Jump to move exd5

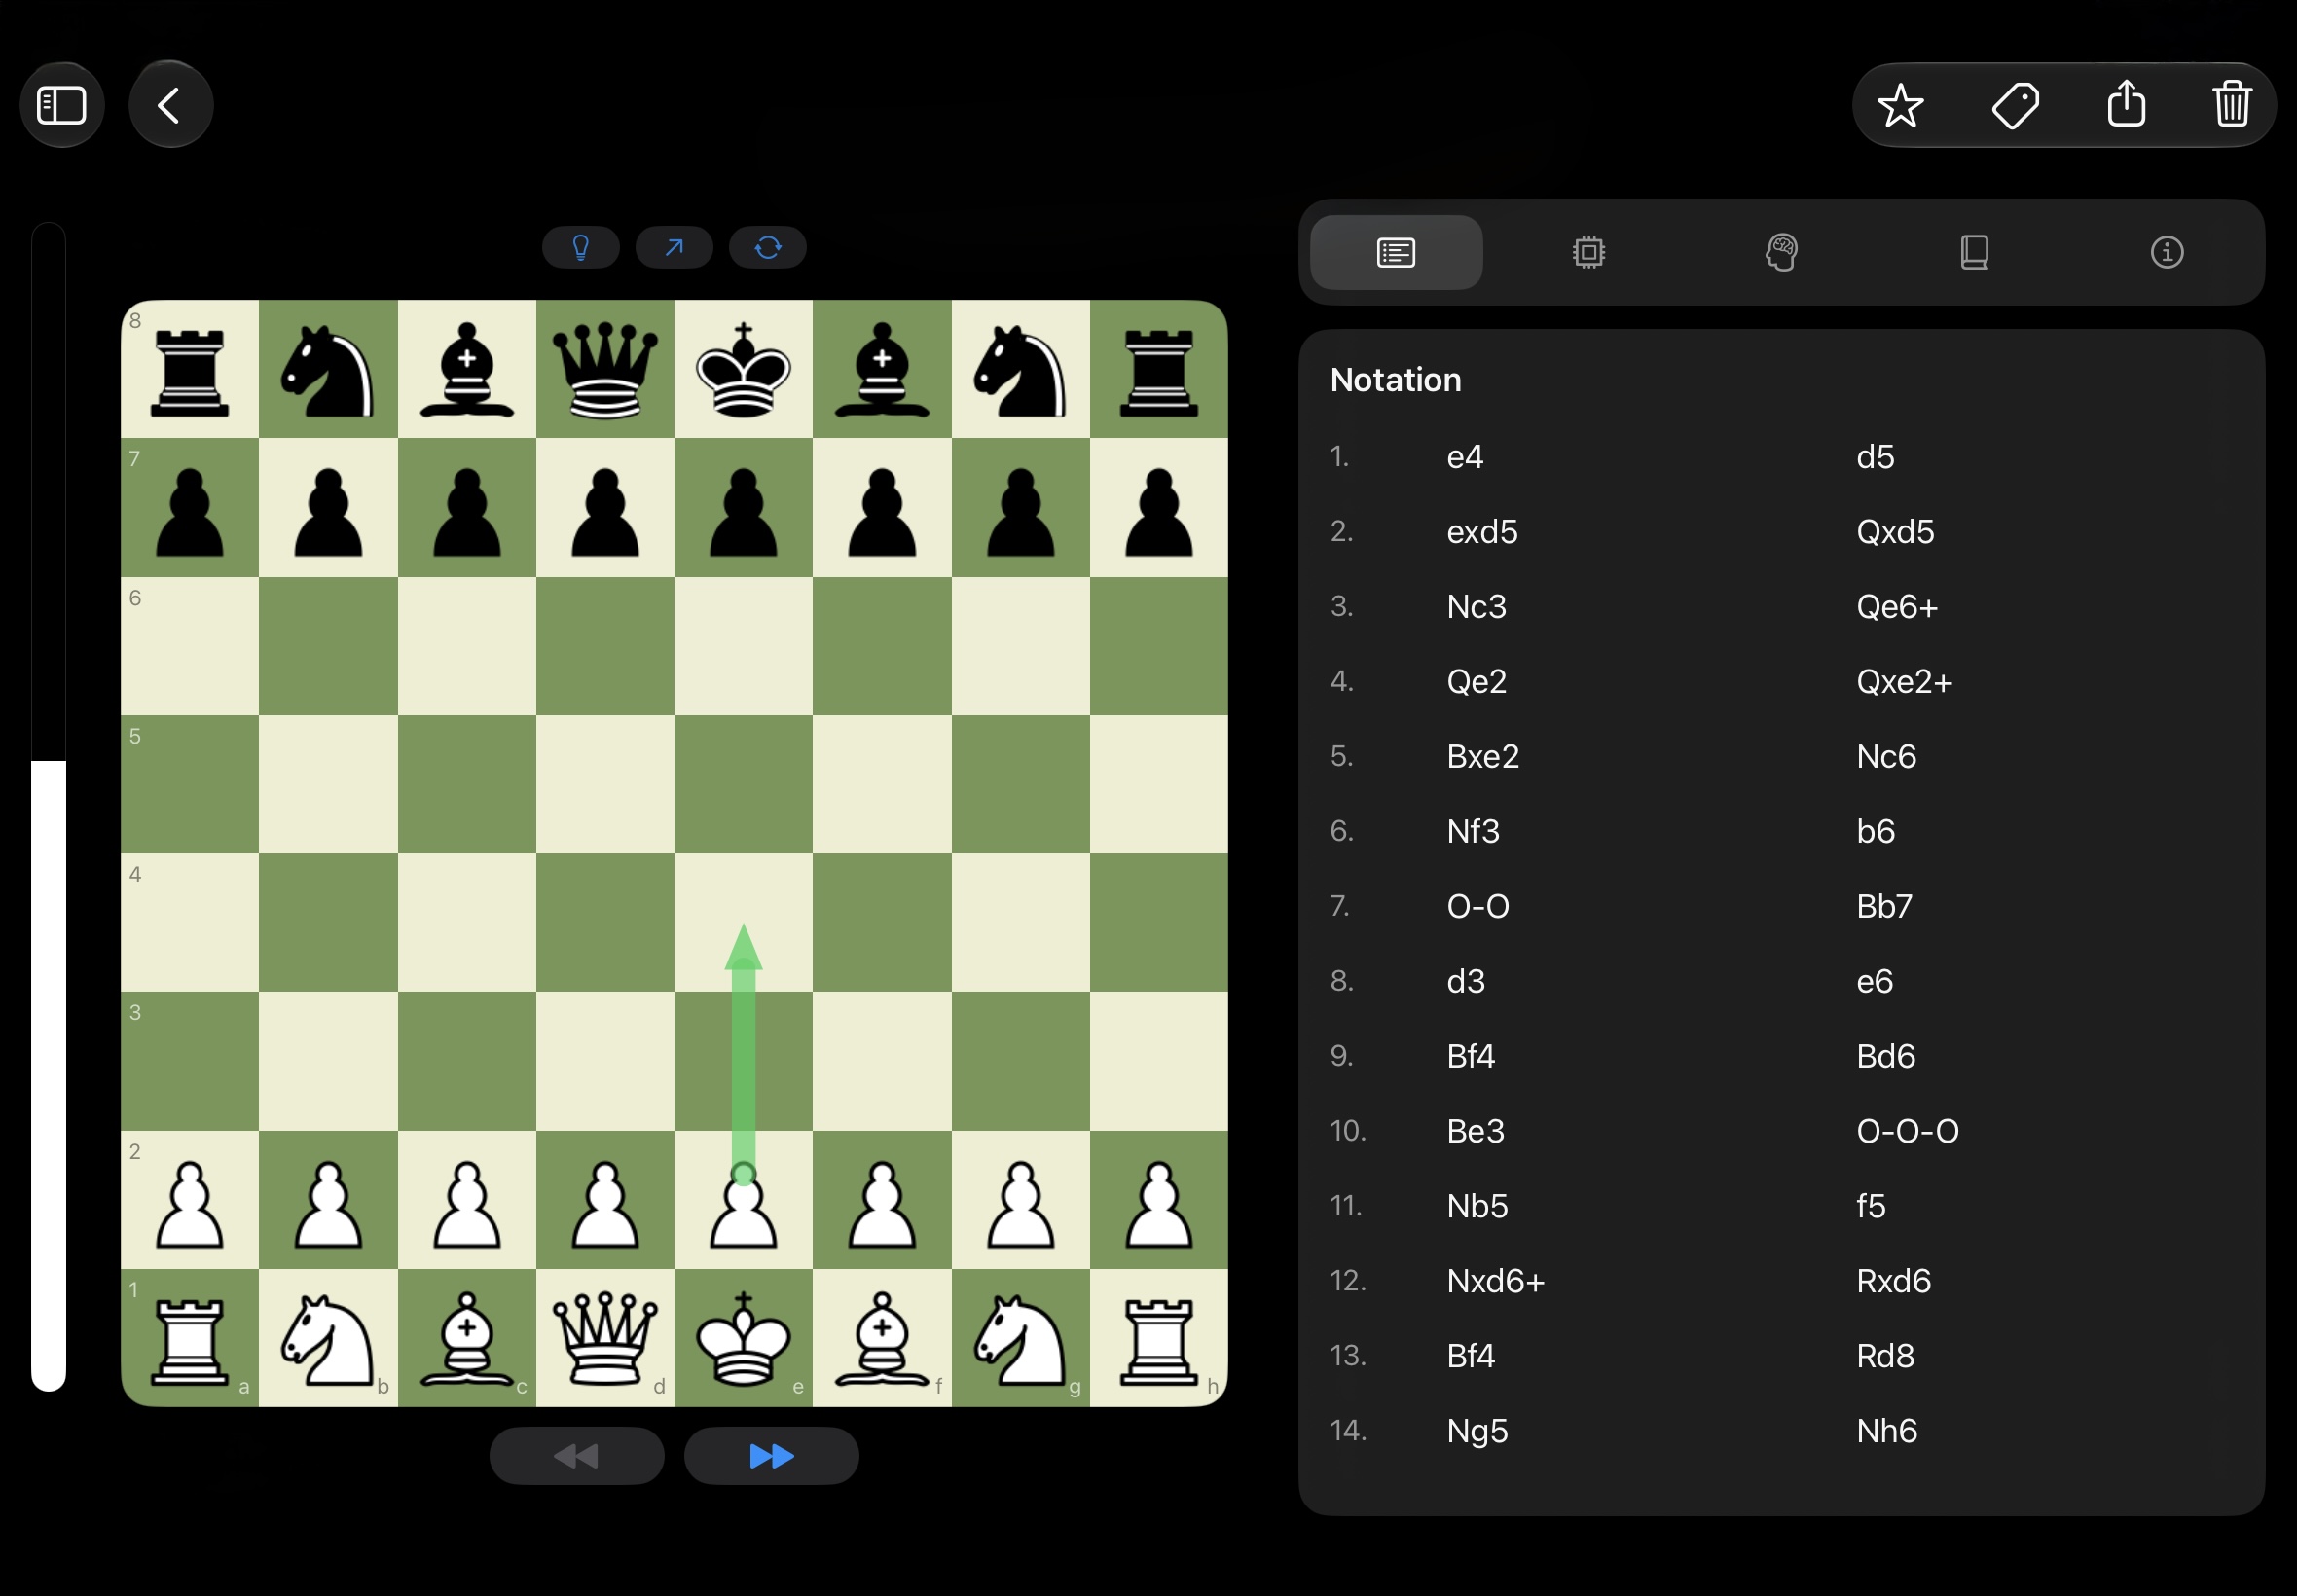point(1482,532)
